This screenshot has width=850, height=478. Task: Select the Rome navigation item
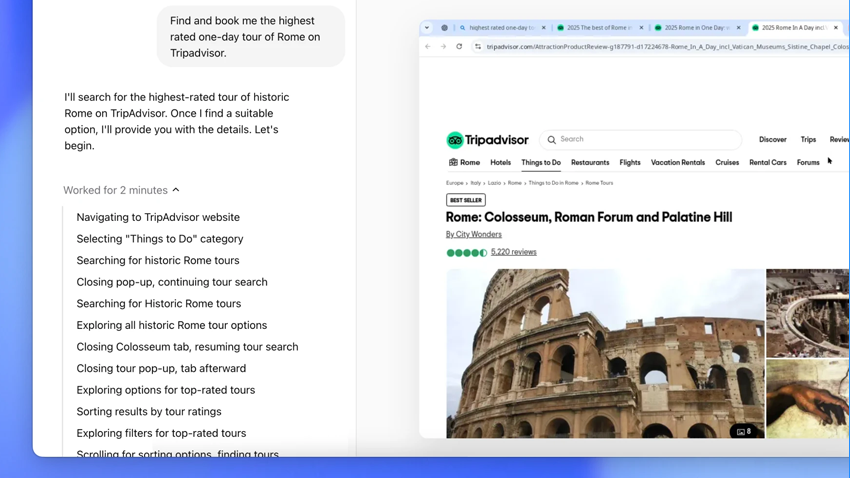[465, 163]
